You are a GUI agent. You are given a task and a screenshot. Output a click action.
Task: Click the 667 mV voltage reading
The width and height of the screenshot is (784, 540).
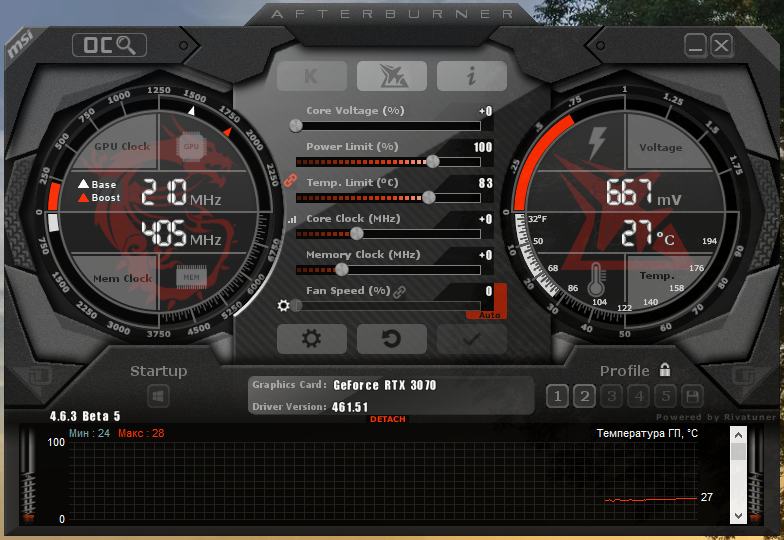coord(644,193)
